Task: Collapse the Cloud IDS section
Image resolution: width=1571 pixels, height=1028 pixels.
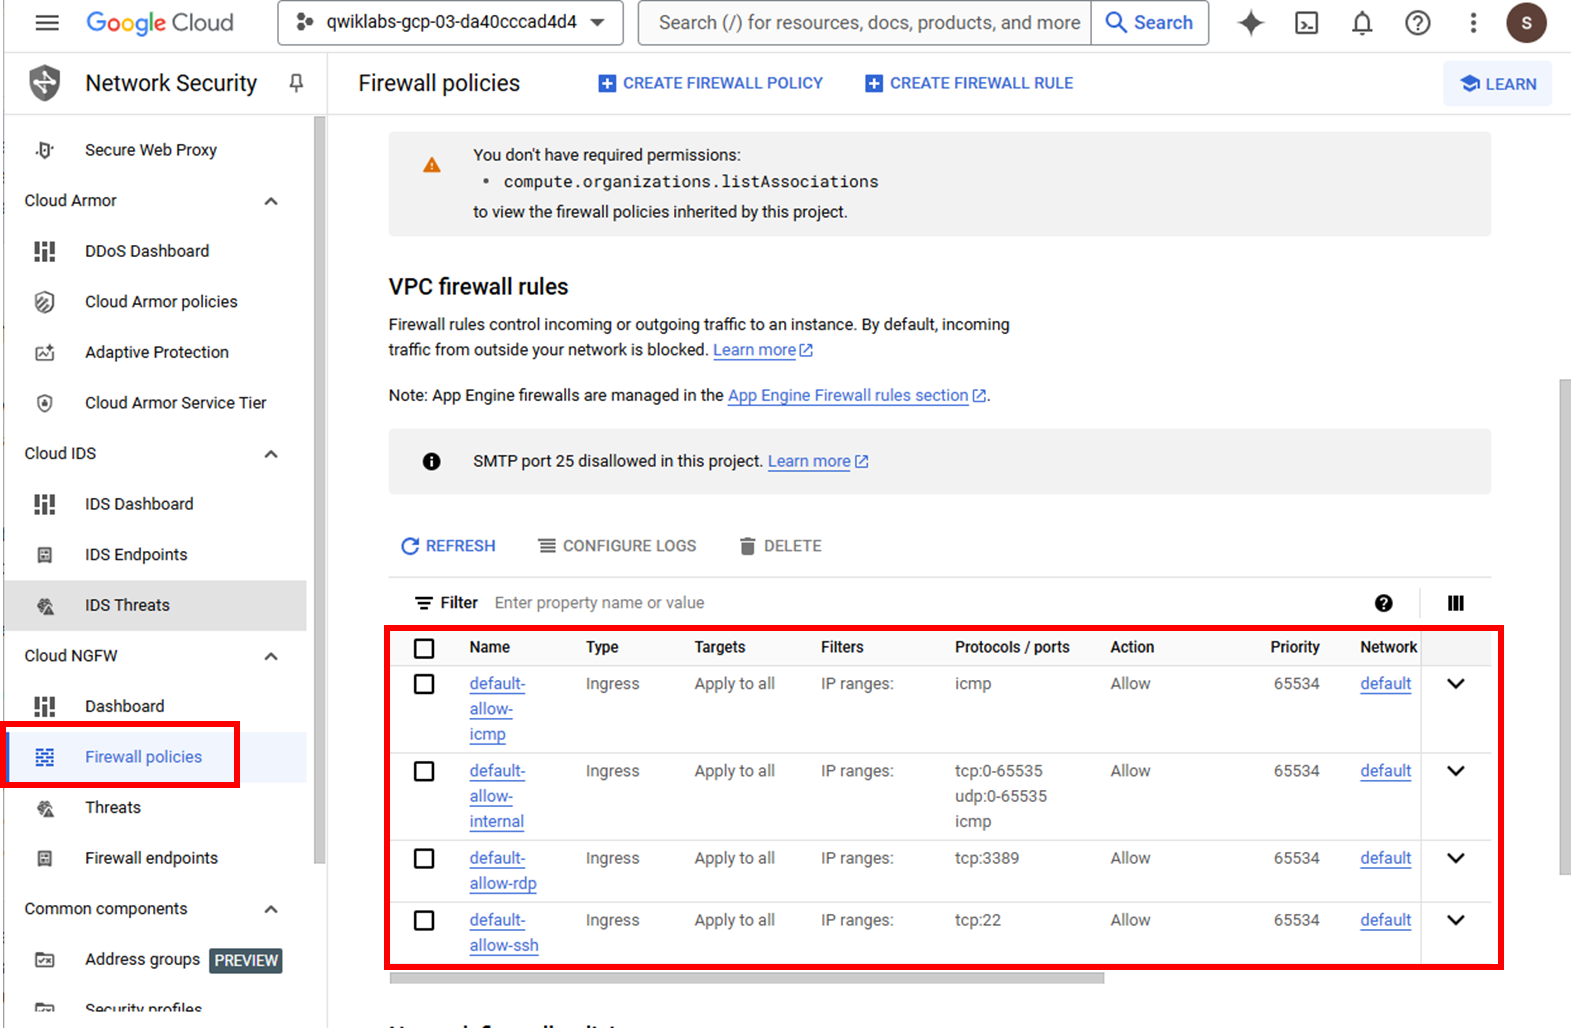Action: tap(271, 454)
